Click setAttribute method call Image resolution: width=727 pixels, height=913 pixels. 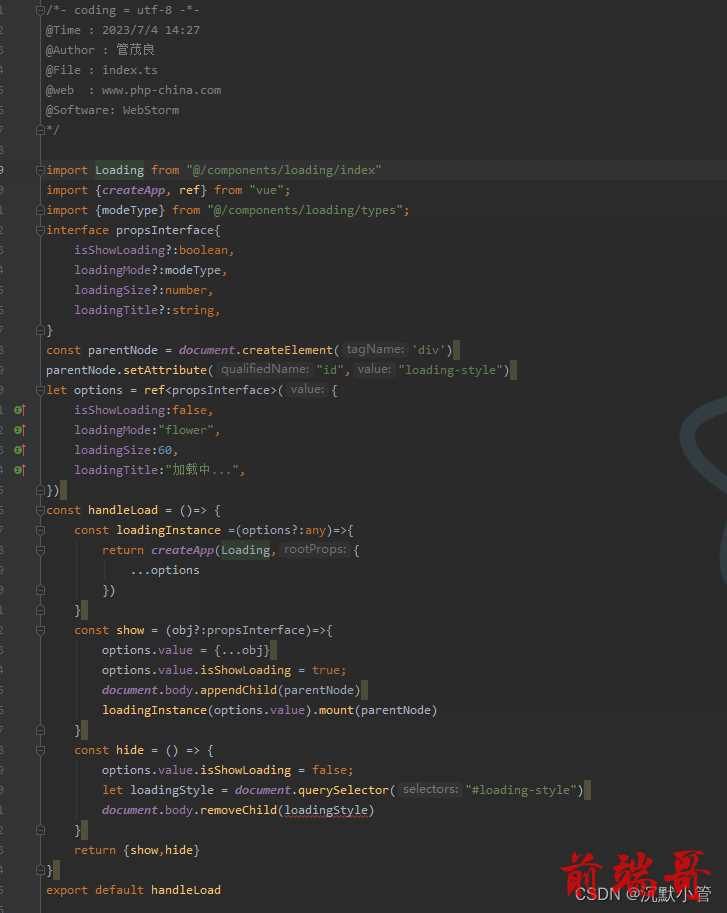click(165, 370)
